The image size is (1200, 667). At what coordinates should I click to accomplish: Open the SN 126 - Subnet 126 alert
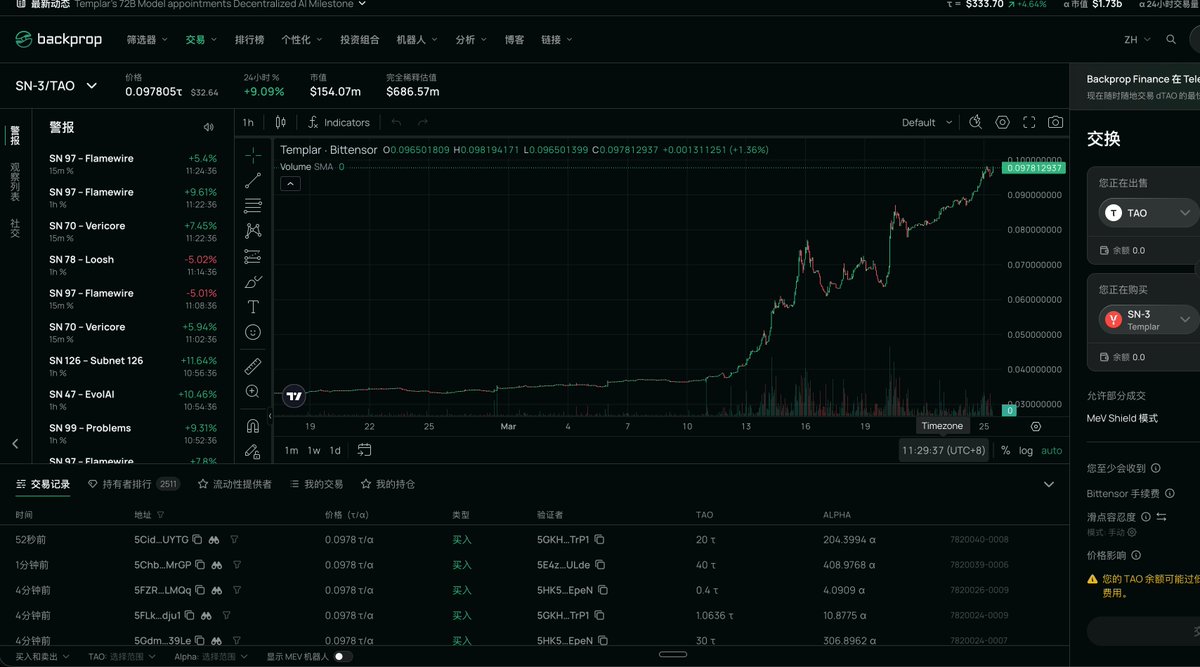(132, 366)
